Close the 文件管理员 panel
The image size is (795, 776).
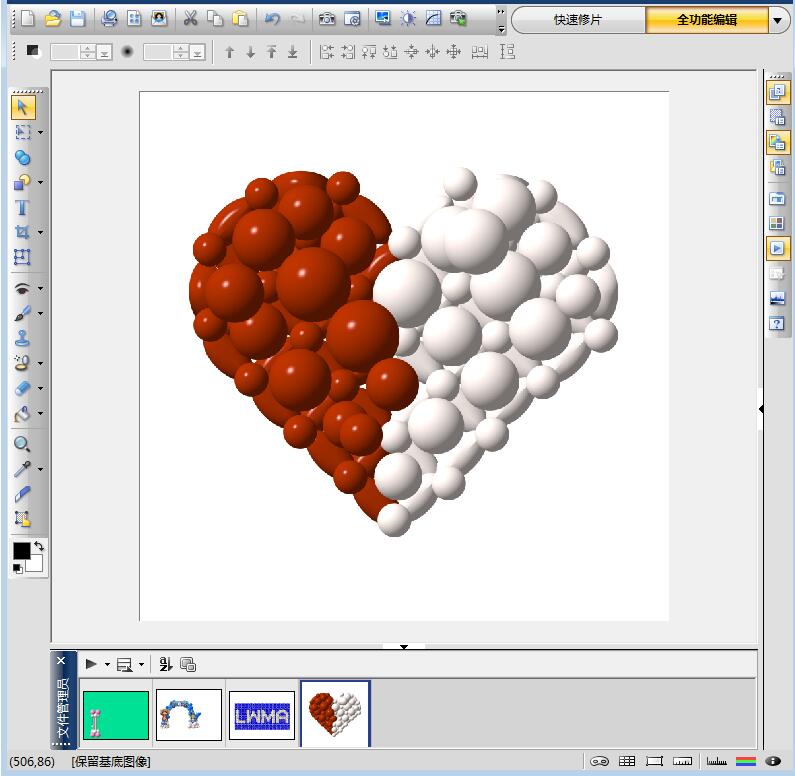pyautogui.click(x=61, y=661)
